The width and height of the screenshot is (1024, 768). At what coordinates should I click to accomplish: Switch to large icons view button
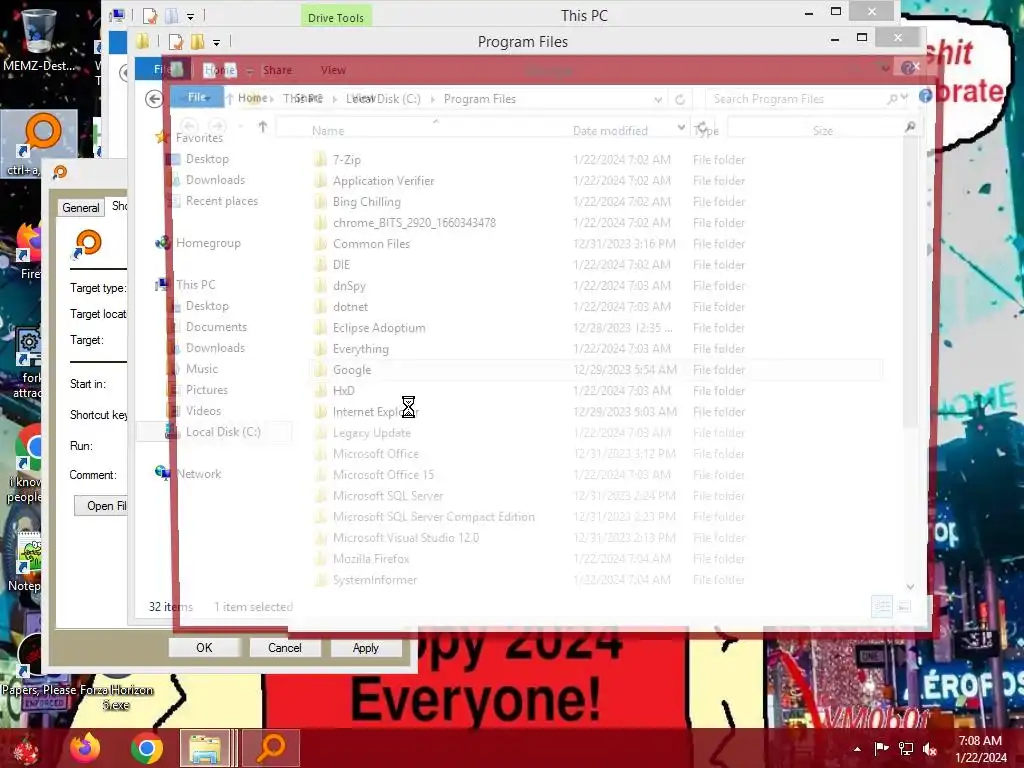(904, 607)
